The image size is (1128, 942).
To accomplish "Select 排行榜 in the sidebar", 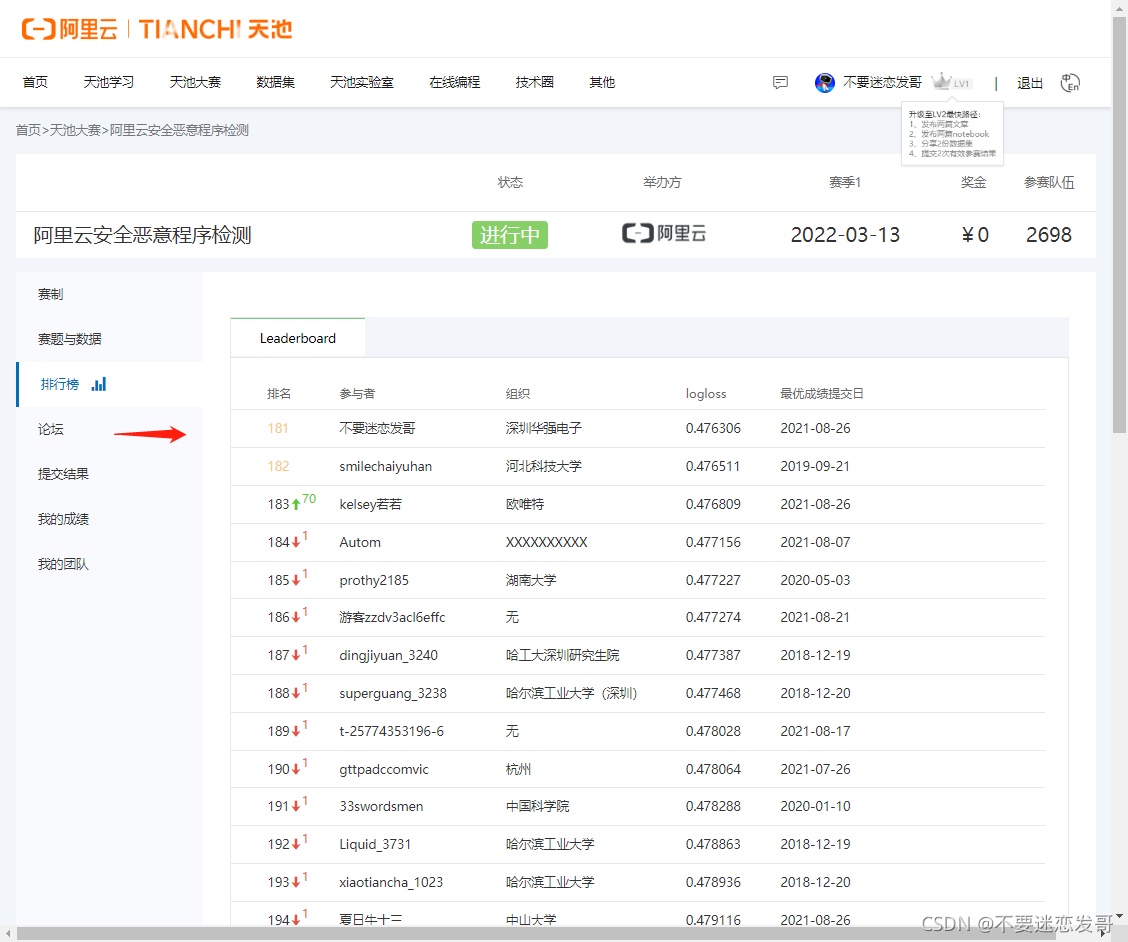I will [60, 384].
